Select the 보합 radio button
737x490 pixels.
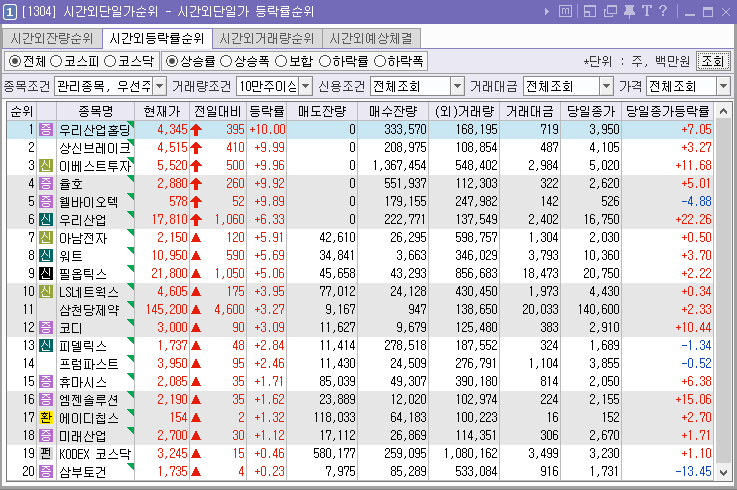[x=281, y=61]
